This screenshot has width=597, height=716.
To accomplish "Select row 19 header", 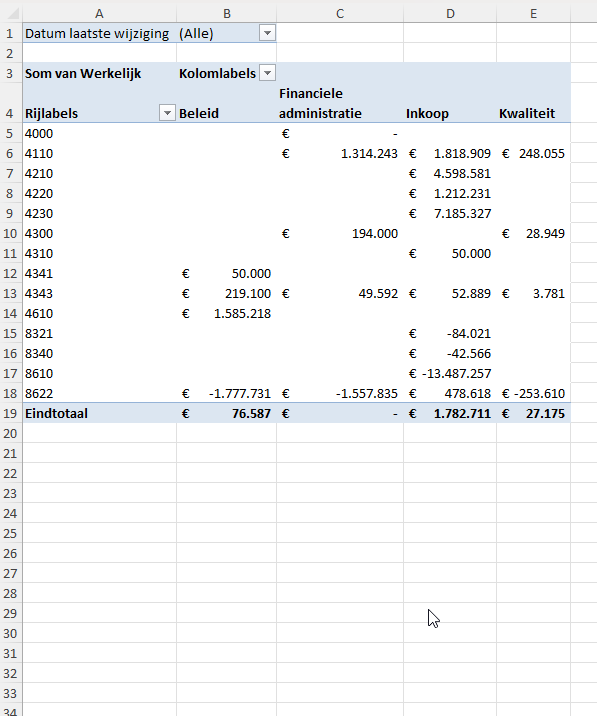I will tap(11, 413).
